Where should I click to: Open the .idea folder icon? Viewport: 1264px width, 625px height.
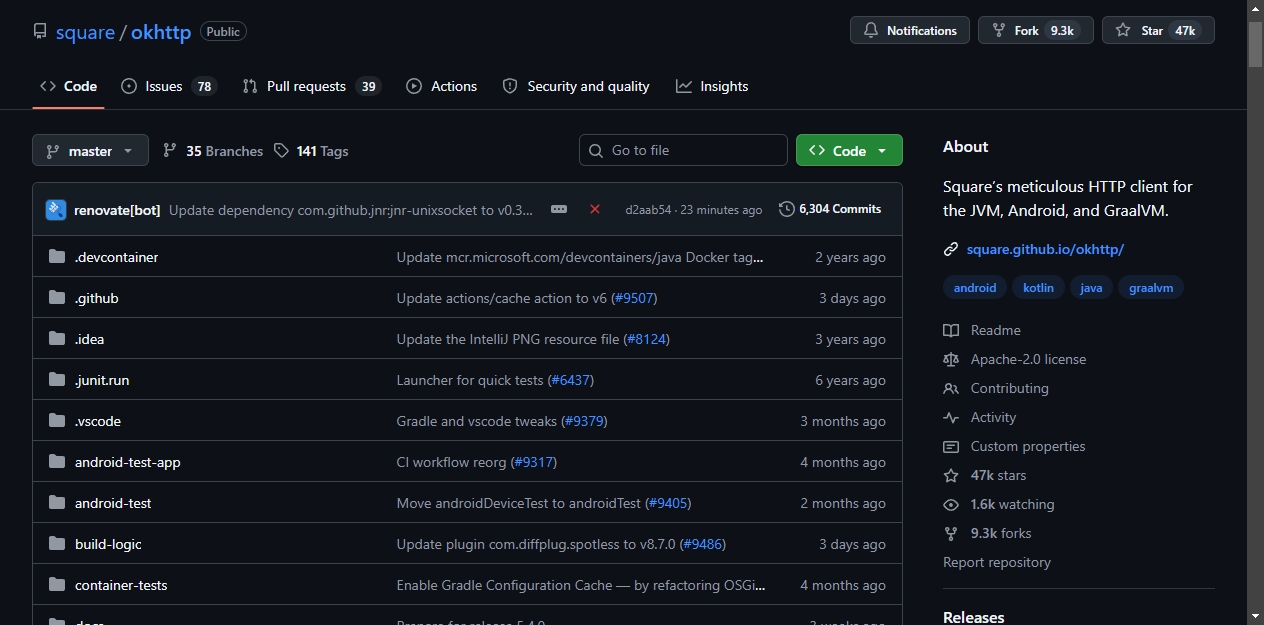click(x=57, y=339)
